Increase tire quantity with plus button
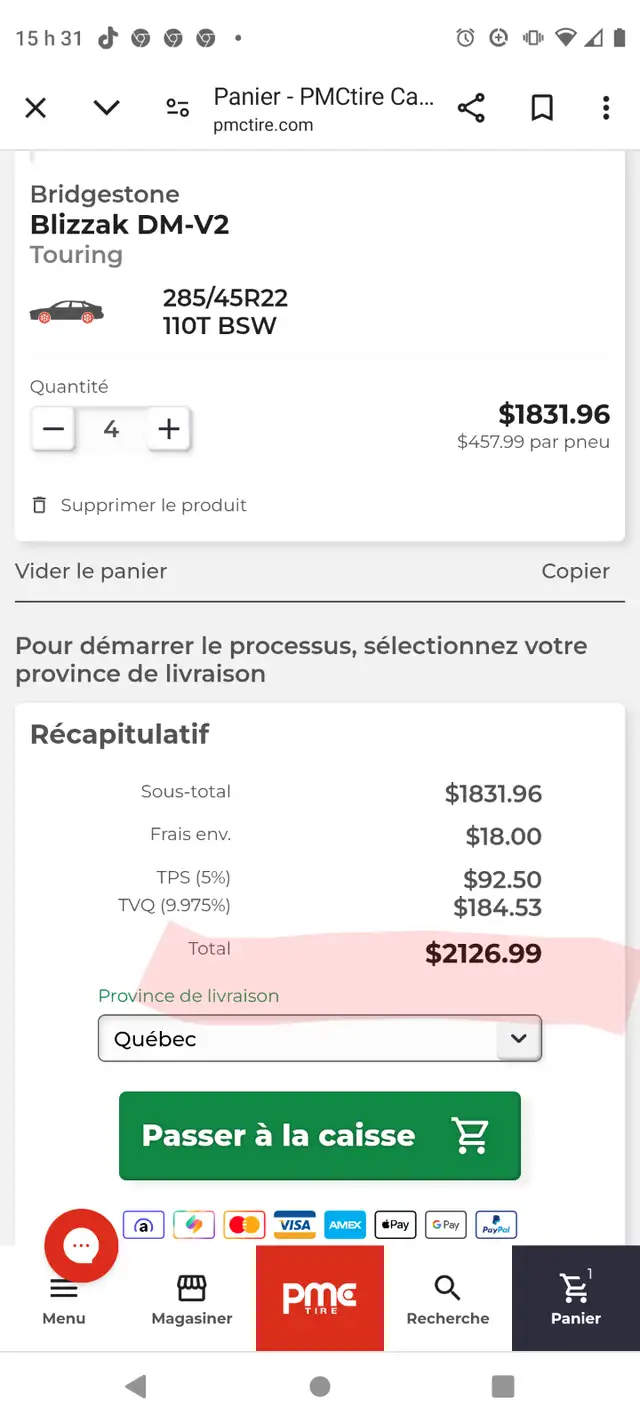Image resolution: width=640 pixels, height=1422 pixels. (169, 430)
